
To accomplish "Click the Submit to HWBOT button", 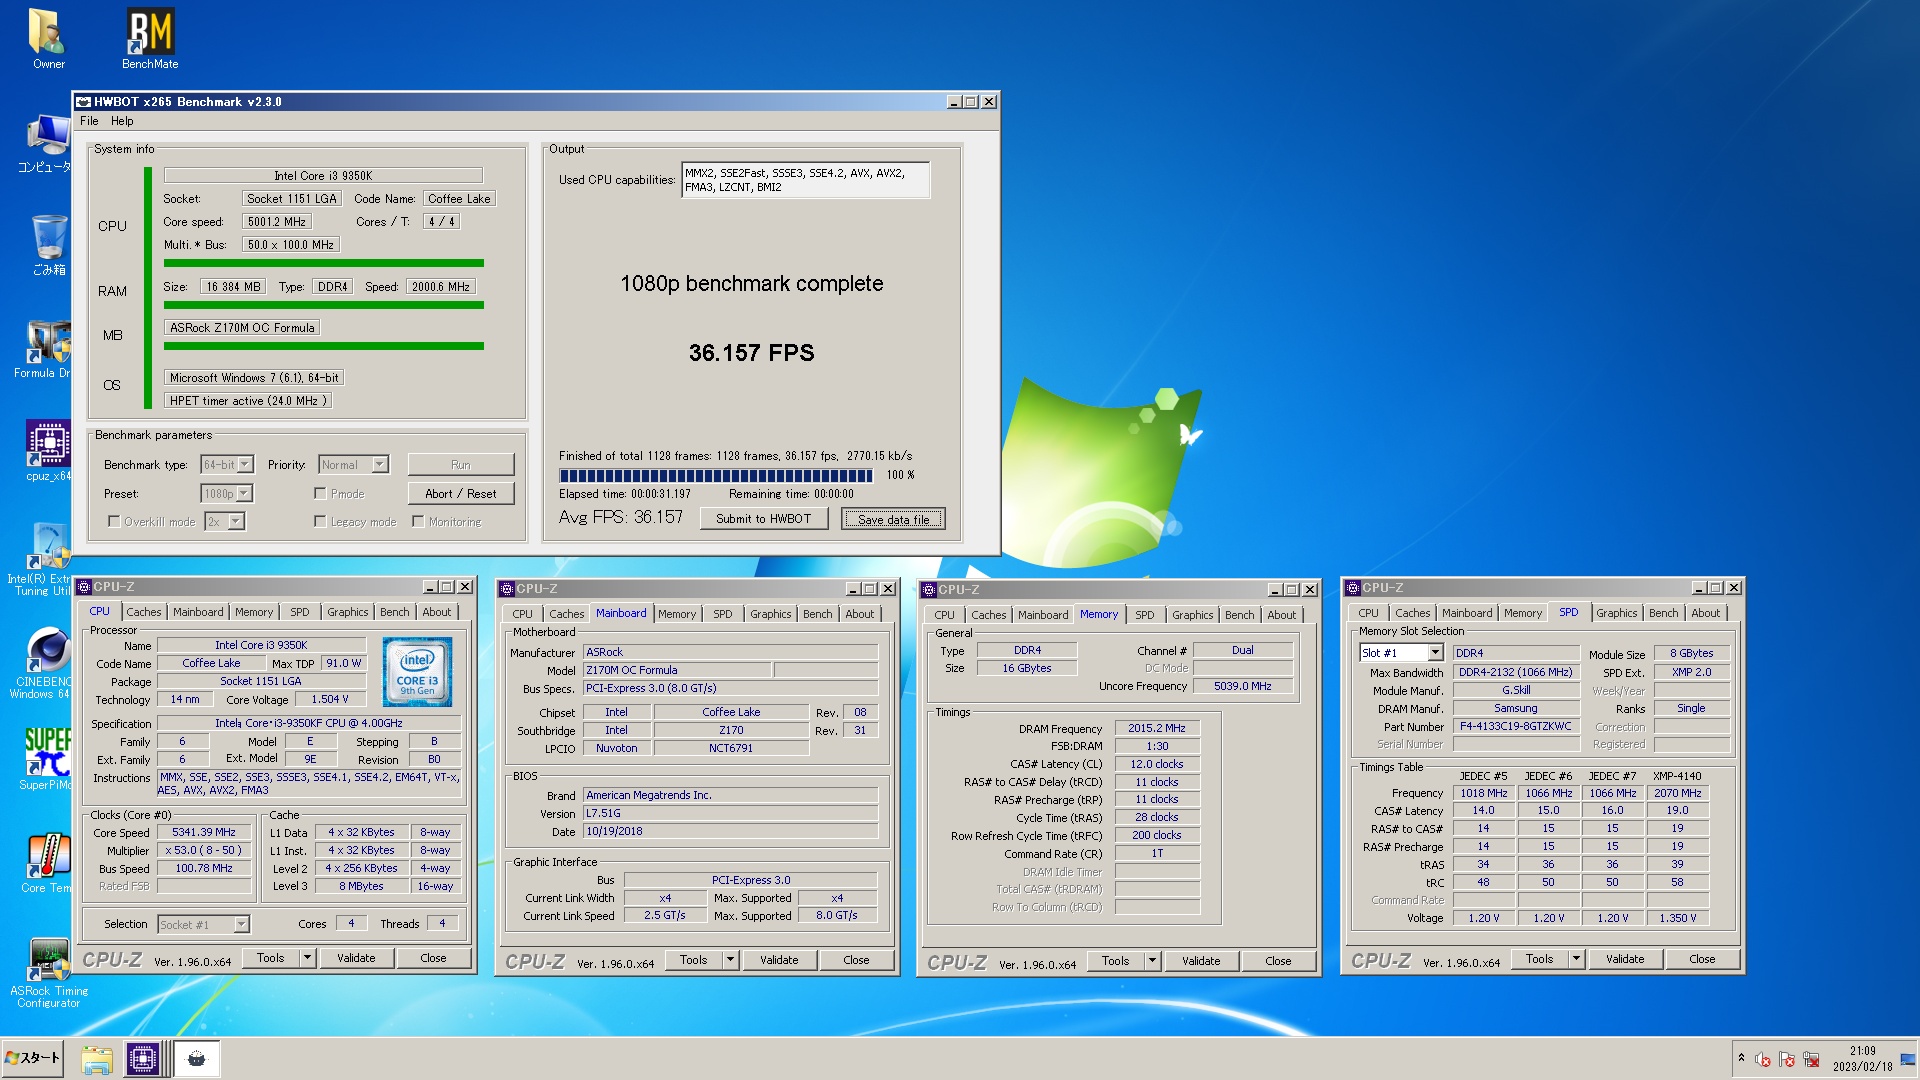I will pyautogui.click(x=763, y=519).
